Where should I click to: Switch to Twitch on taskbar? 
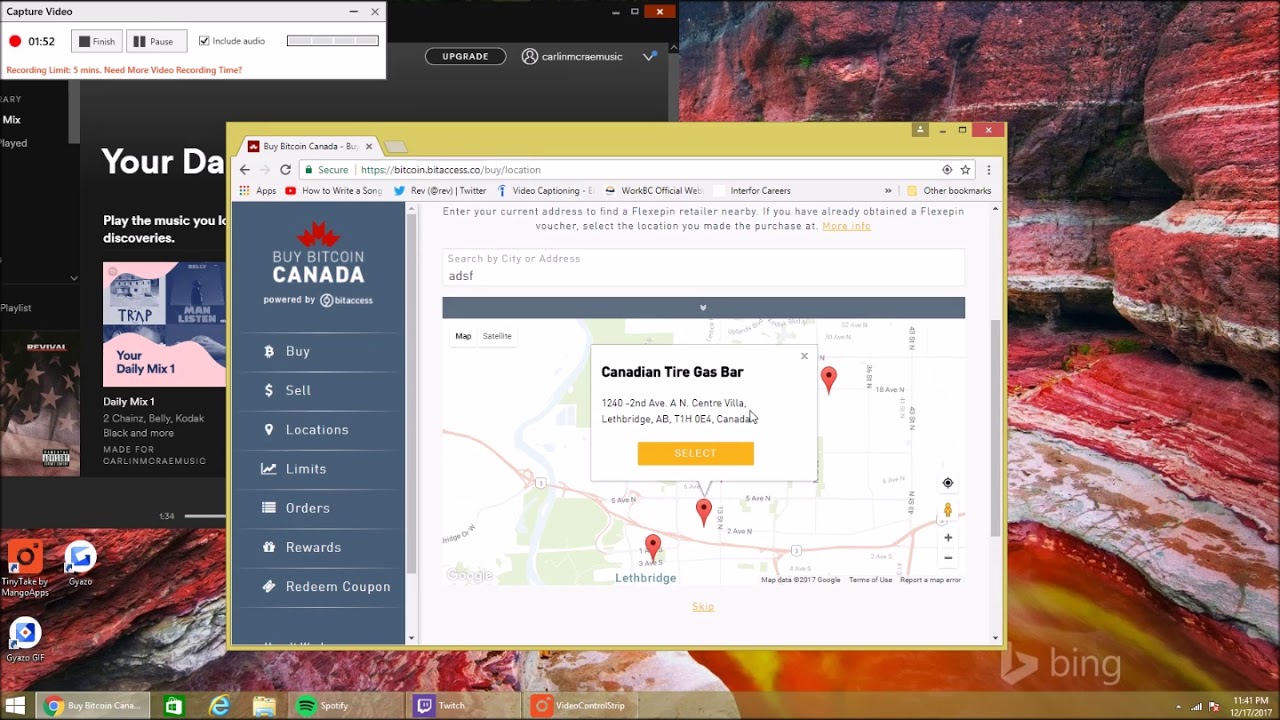pos(464,706)
